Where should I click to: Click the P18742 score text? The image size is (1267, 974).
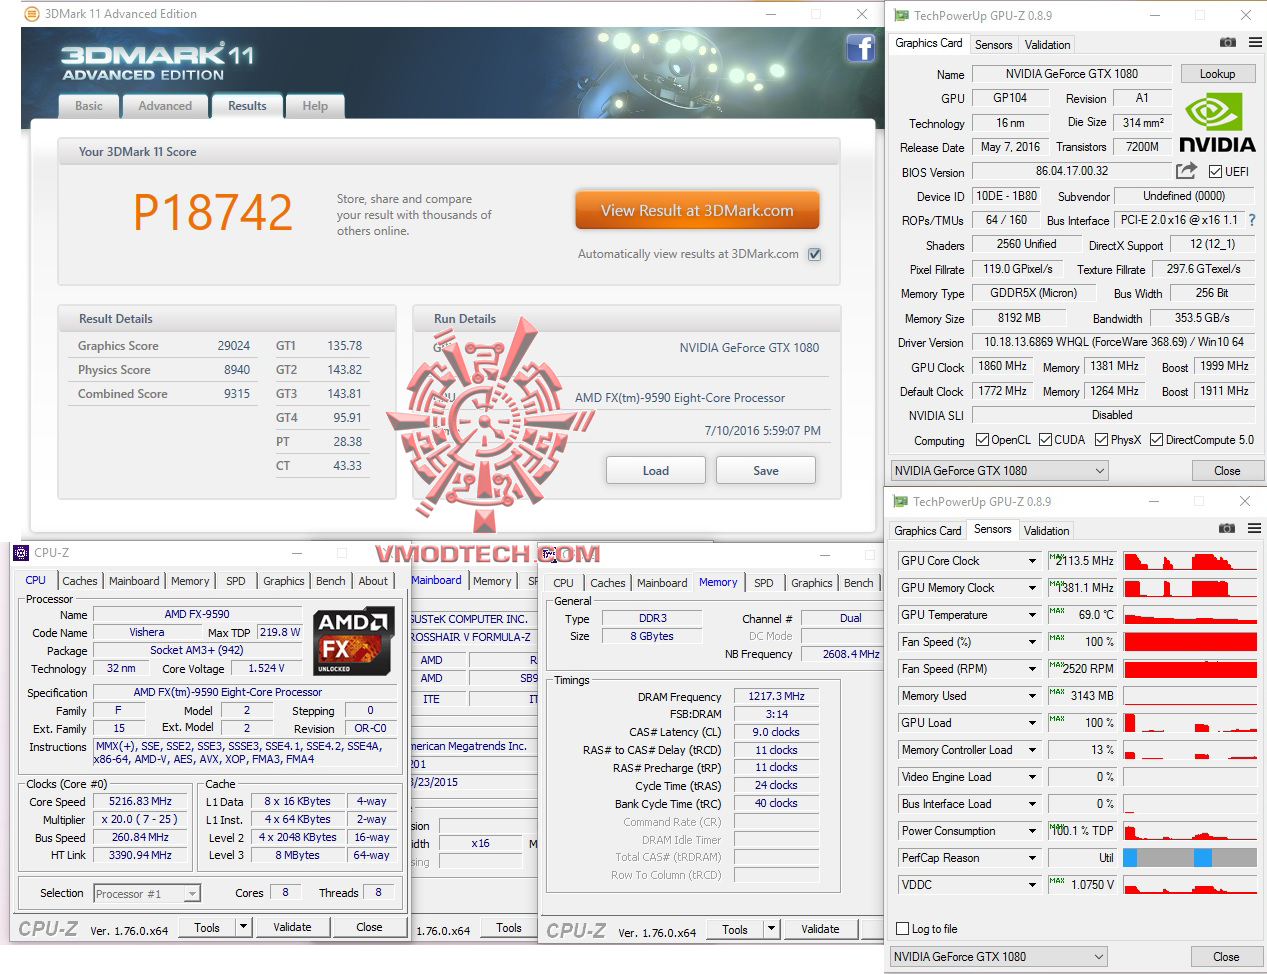pos(213,212)
